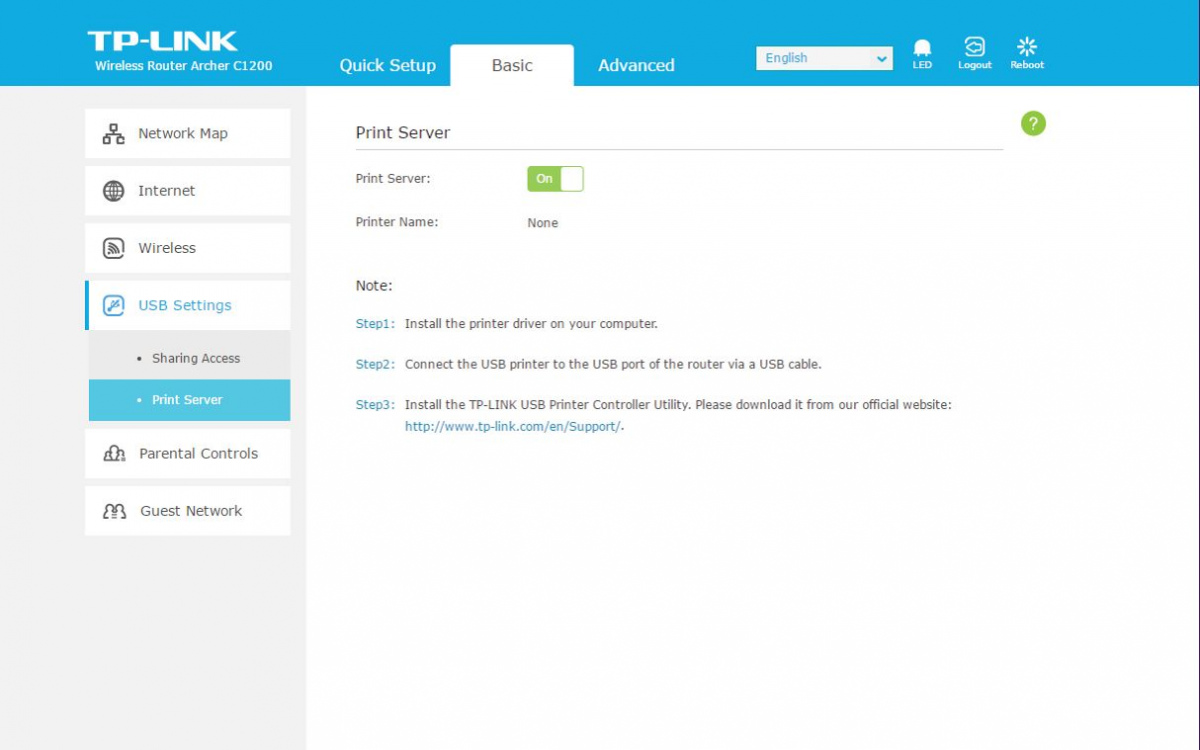Click the 'Step2:' label

376,364
